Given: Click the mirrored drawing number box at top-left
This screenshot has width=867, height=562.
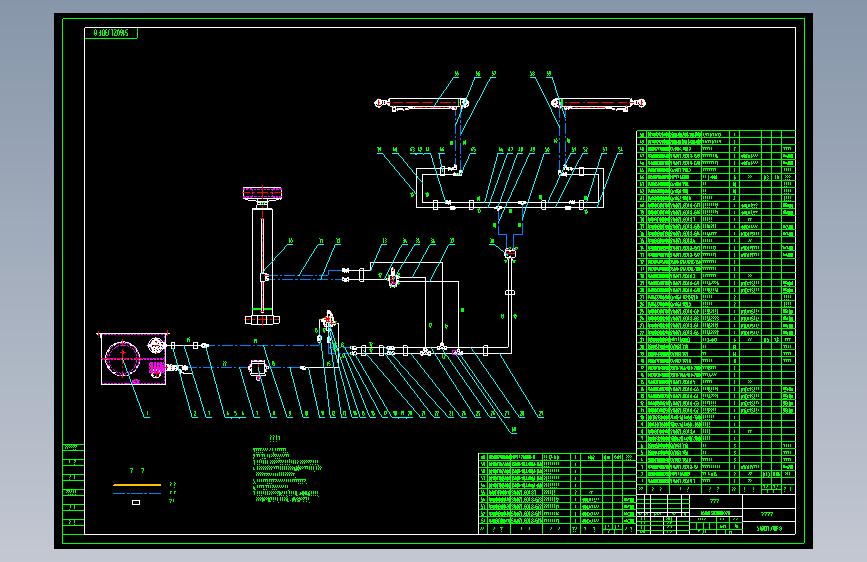Looking at the screenshot, I should coord(111,33).
